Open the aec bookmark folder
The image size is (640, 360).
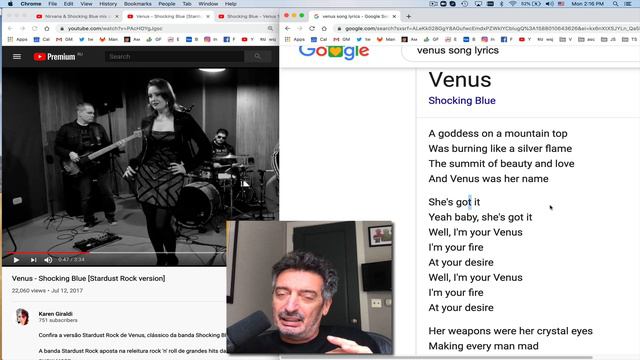pos(587,40)
